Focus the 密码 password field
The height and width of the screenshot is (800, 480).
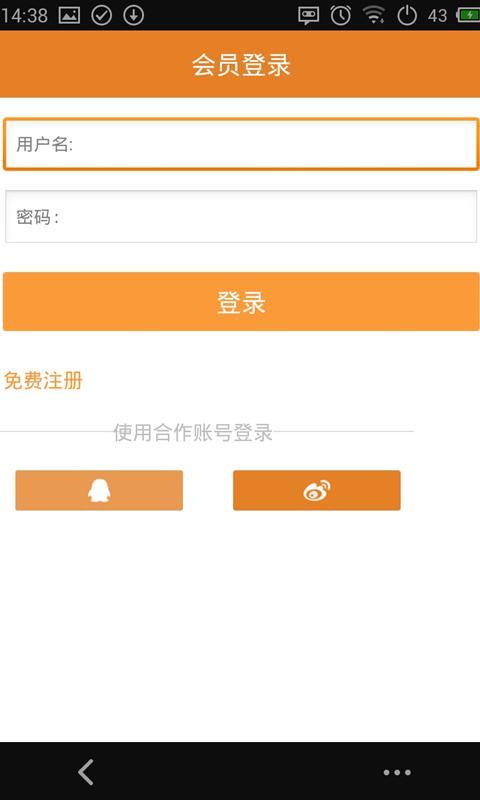coord(241,216)
